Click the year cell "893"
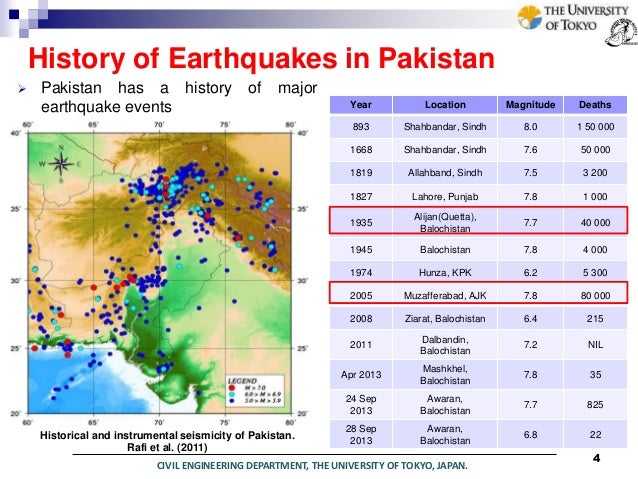 point(361,127)
